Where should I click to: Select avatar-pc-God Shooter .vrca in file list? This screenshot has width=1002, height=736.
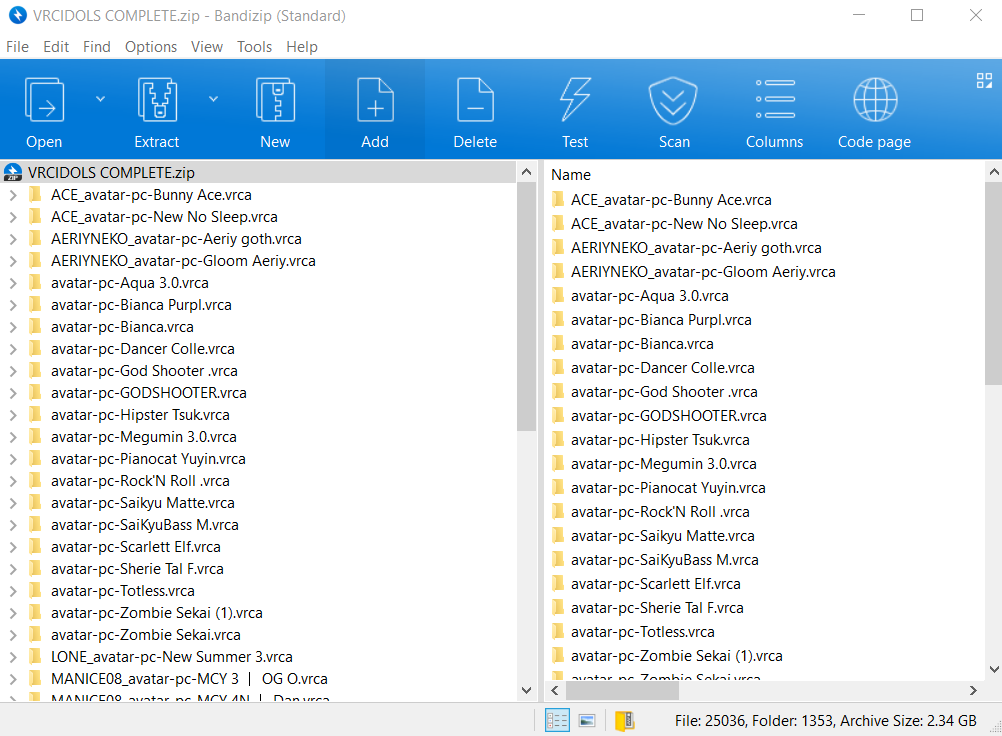point(664,392)
